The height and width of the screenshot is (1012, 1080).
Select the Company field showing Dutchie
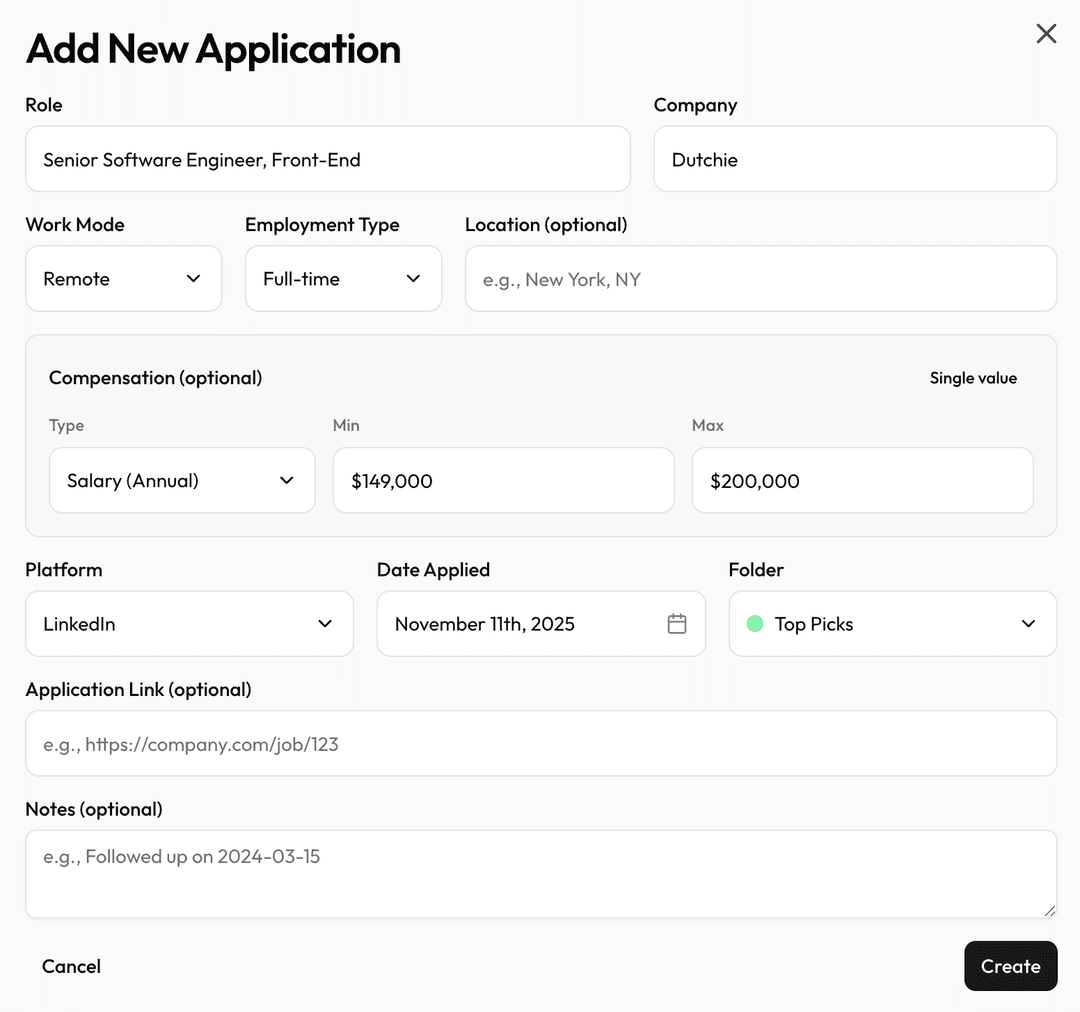(x=855, y=159)
